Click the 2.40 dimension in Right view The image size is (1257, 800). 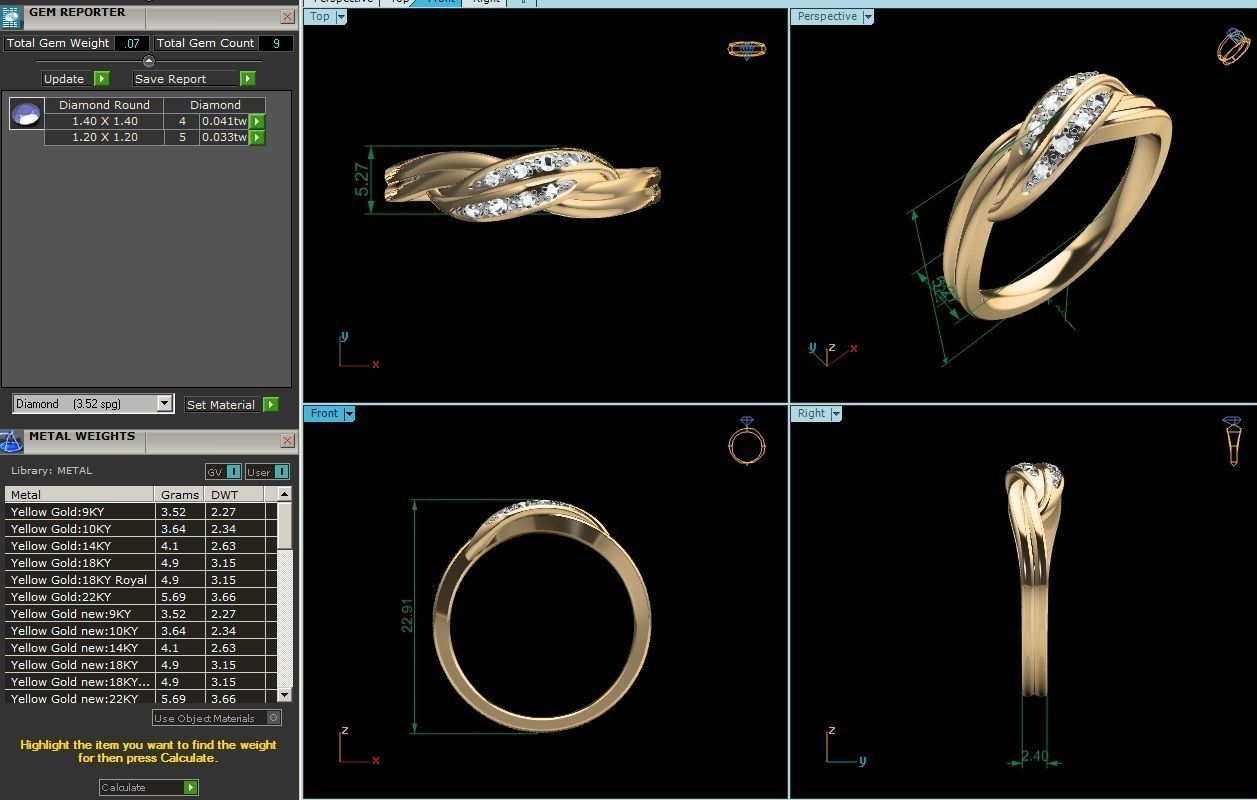click(x=1034, y=756)
